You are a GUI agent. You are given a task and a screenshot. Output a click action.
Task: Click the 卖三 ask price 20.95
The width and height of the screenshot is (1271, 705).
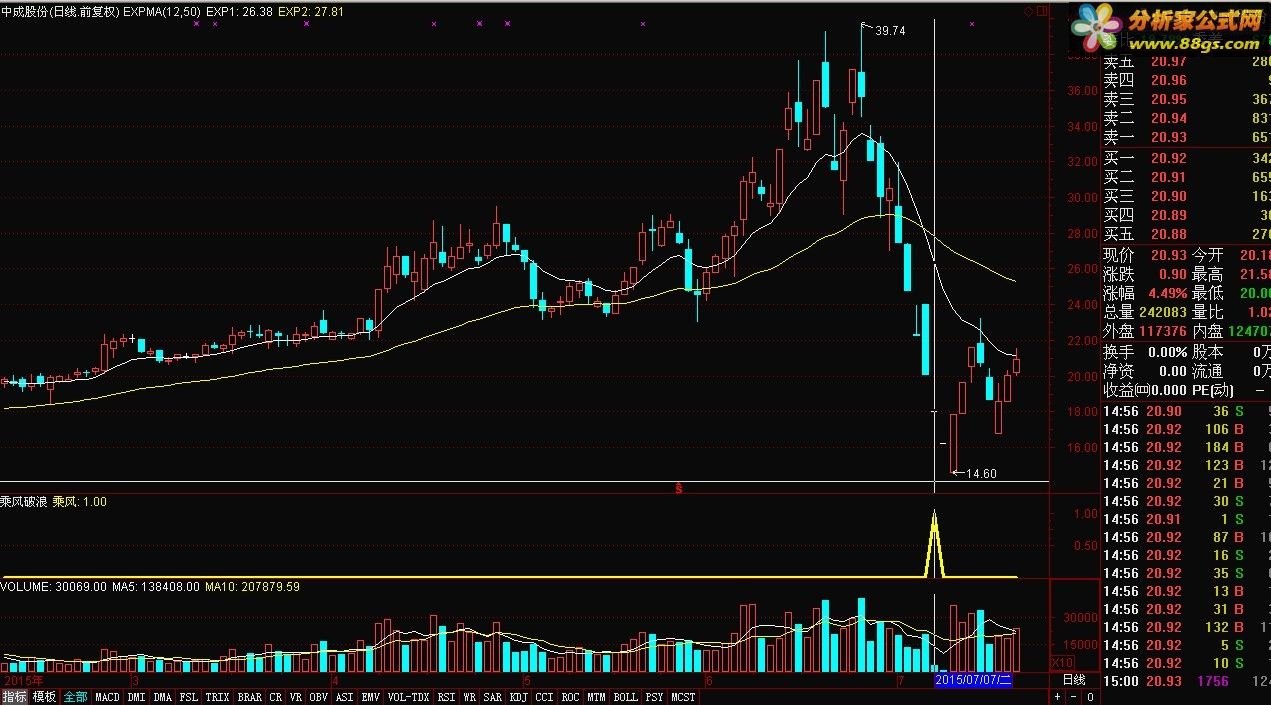1169,99
